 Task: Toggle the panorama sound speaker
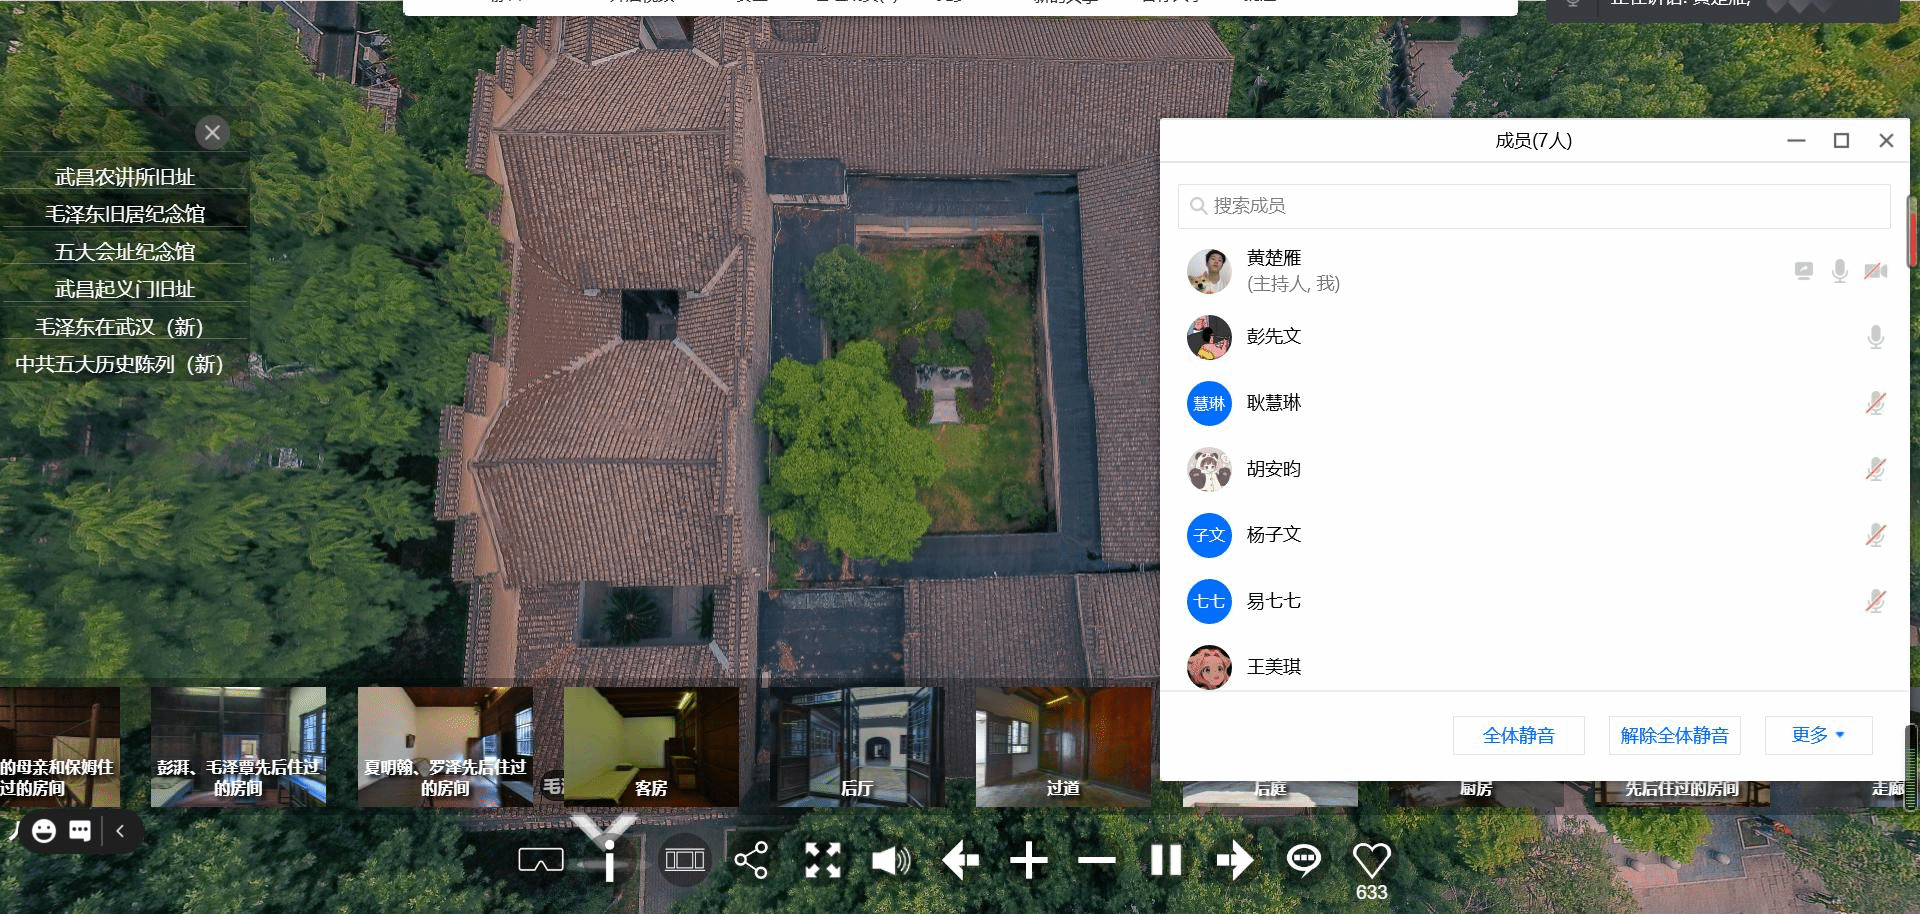[890, 860]
